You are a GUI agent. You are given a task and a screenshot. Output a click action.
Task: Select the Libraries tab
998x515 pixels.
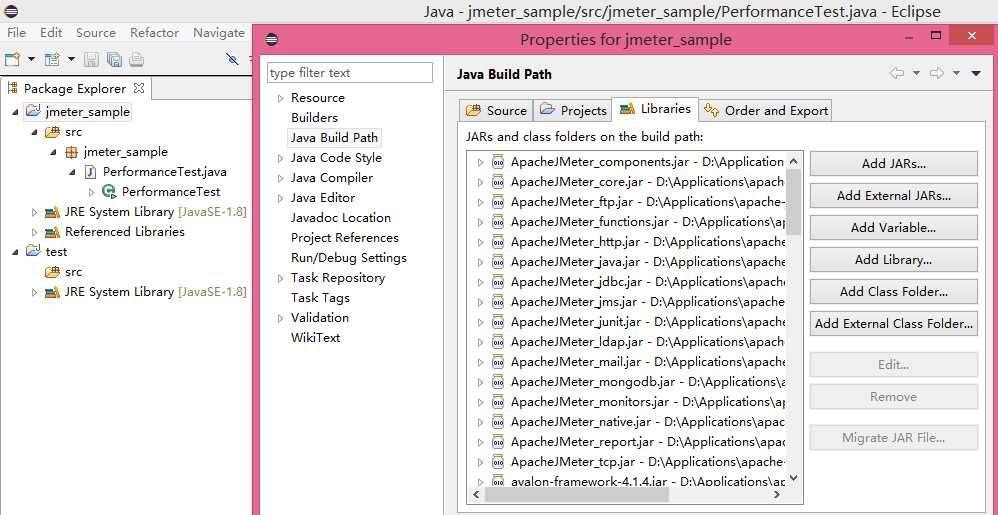coord(655,109)
